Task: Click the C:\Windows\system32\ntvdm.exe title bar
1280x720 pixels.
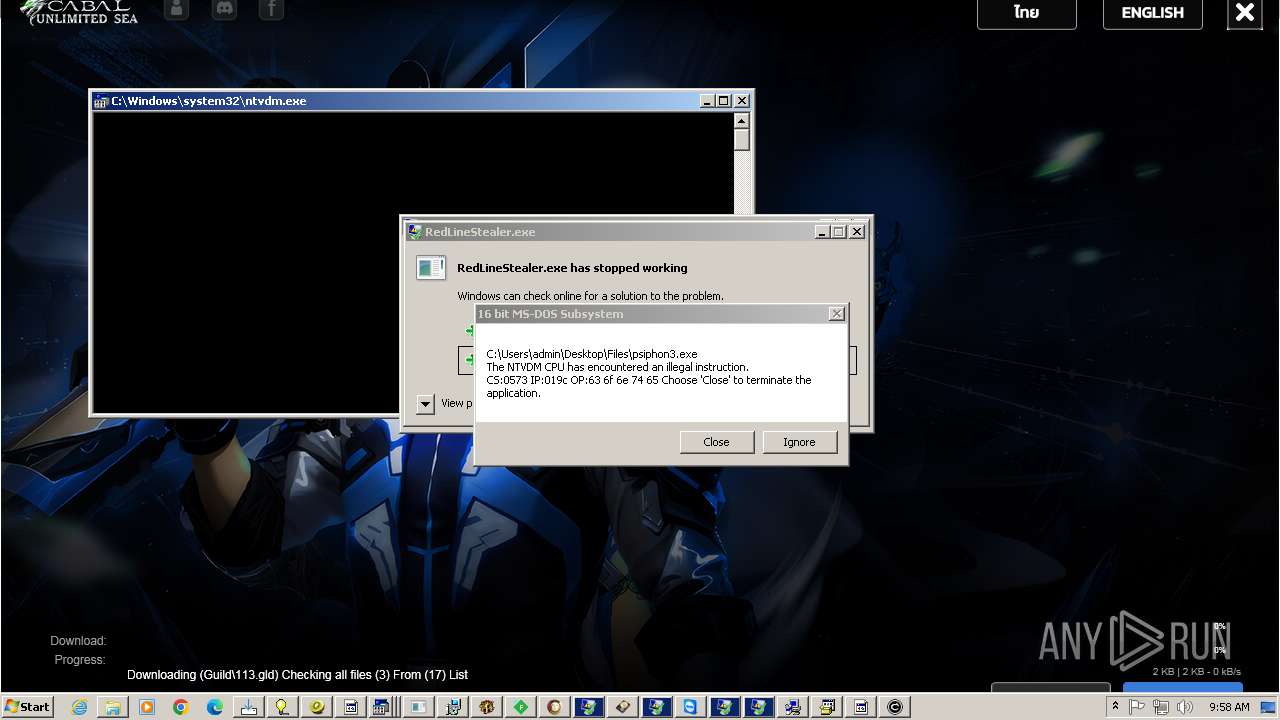Action: [x=395, y=101]
